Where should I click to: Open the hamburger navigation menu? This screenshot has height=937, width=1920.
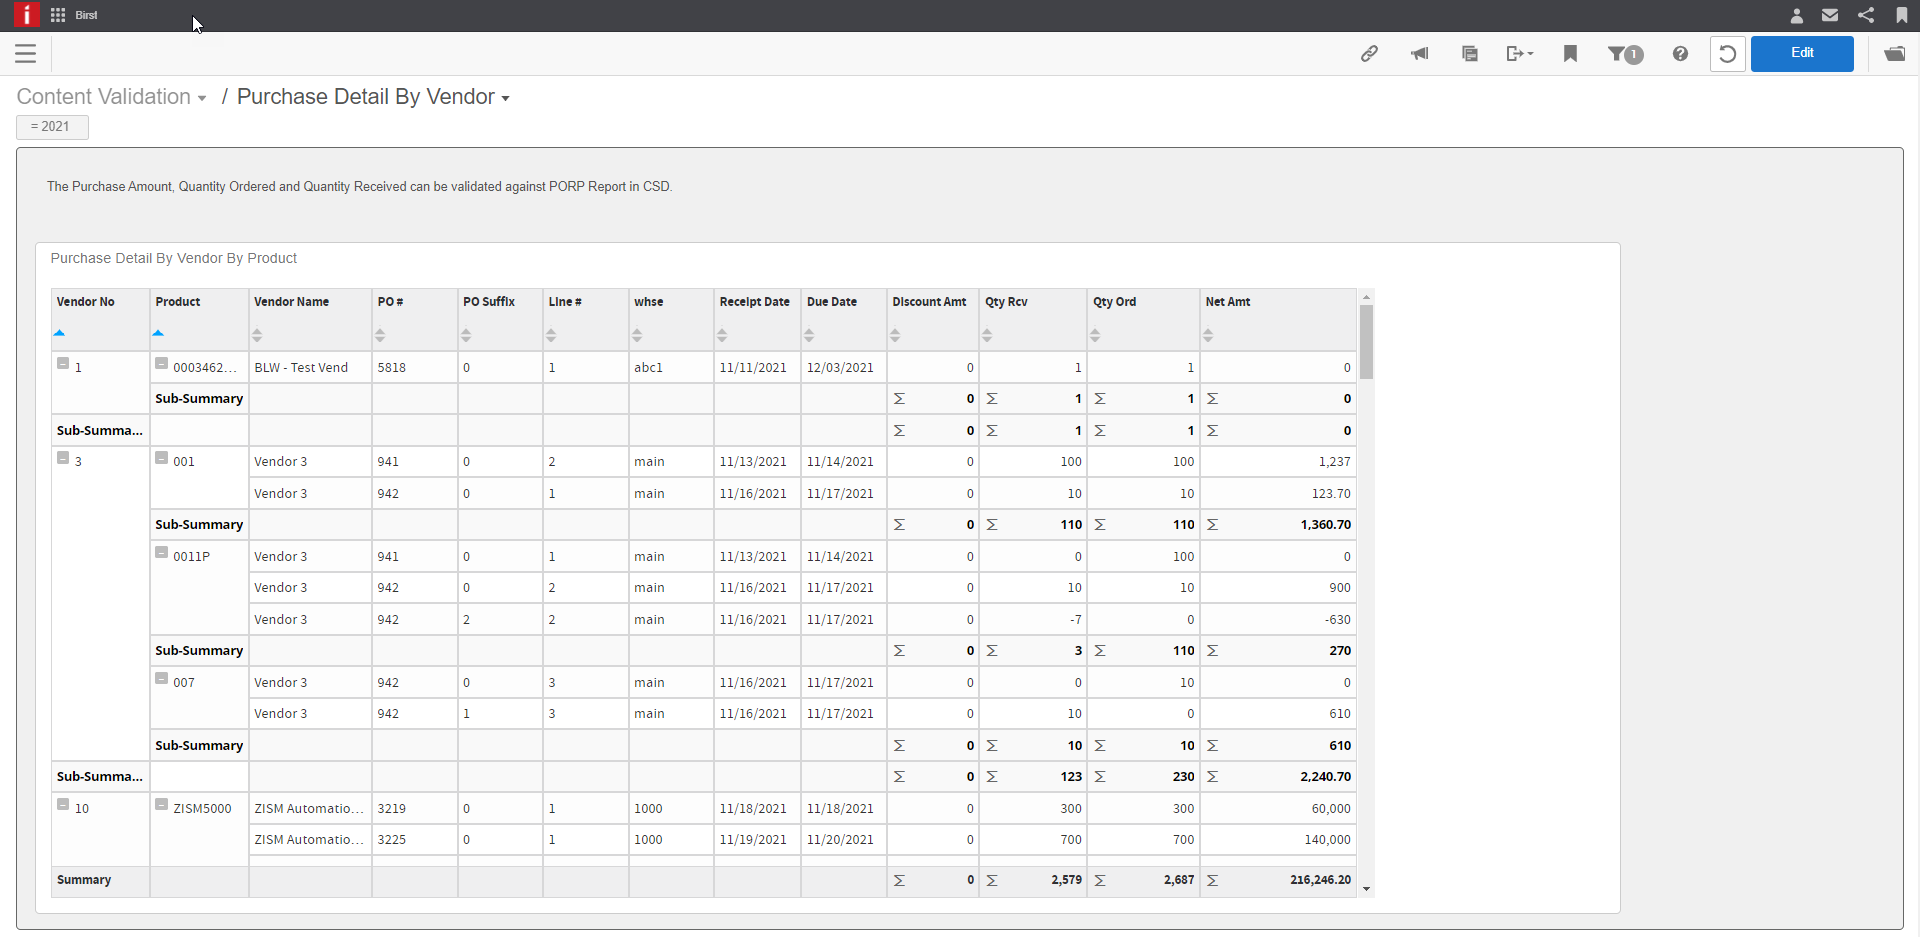click(x=25, y=54)
